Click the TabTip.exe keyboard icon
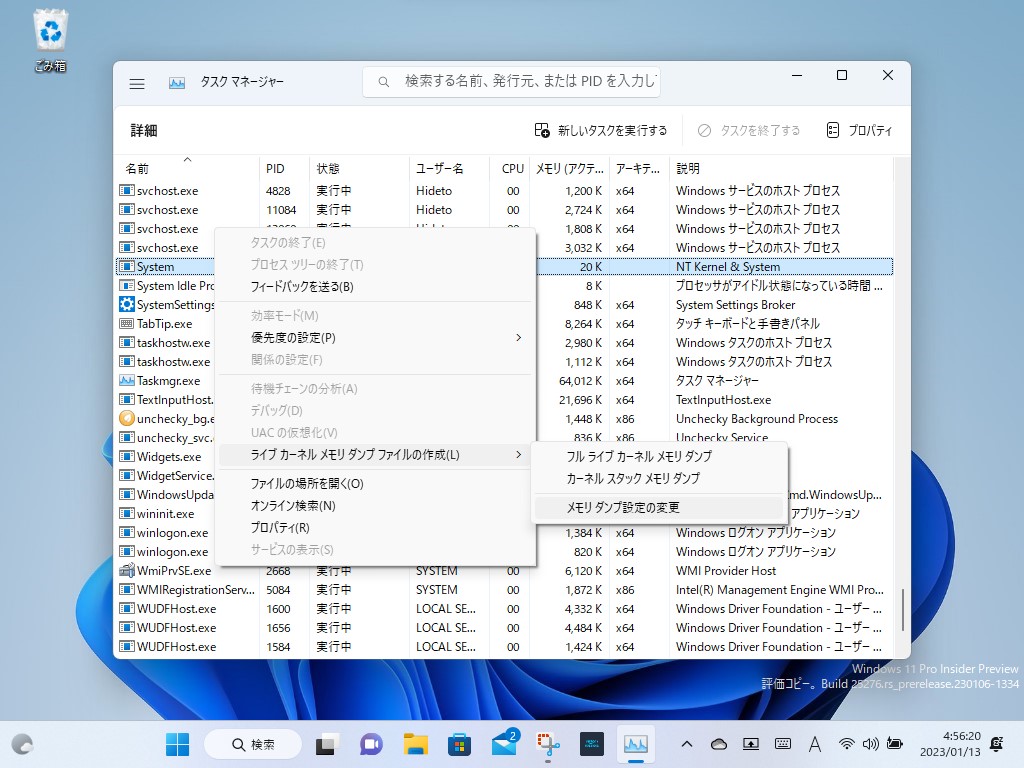Screen dimensions: 1024x768 127,323
